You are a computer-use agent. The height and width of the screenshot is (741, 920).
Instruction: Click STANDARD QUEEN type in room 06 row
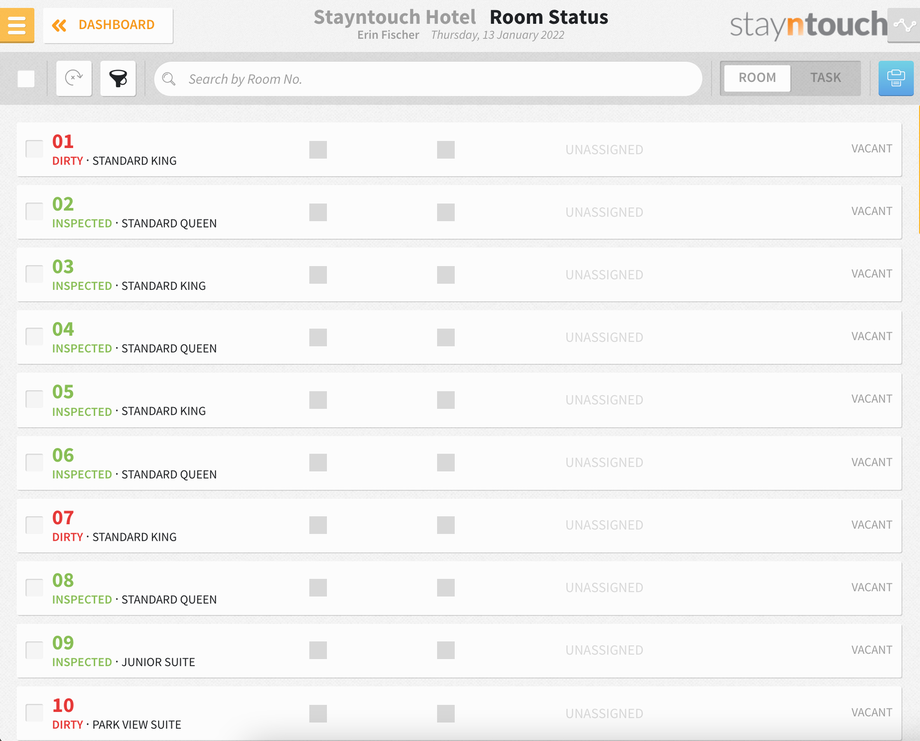click(169, 475)
